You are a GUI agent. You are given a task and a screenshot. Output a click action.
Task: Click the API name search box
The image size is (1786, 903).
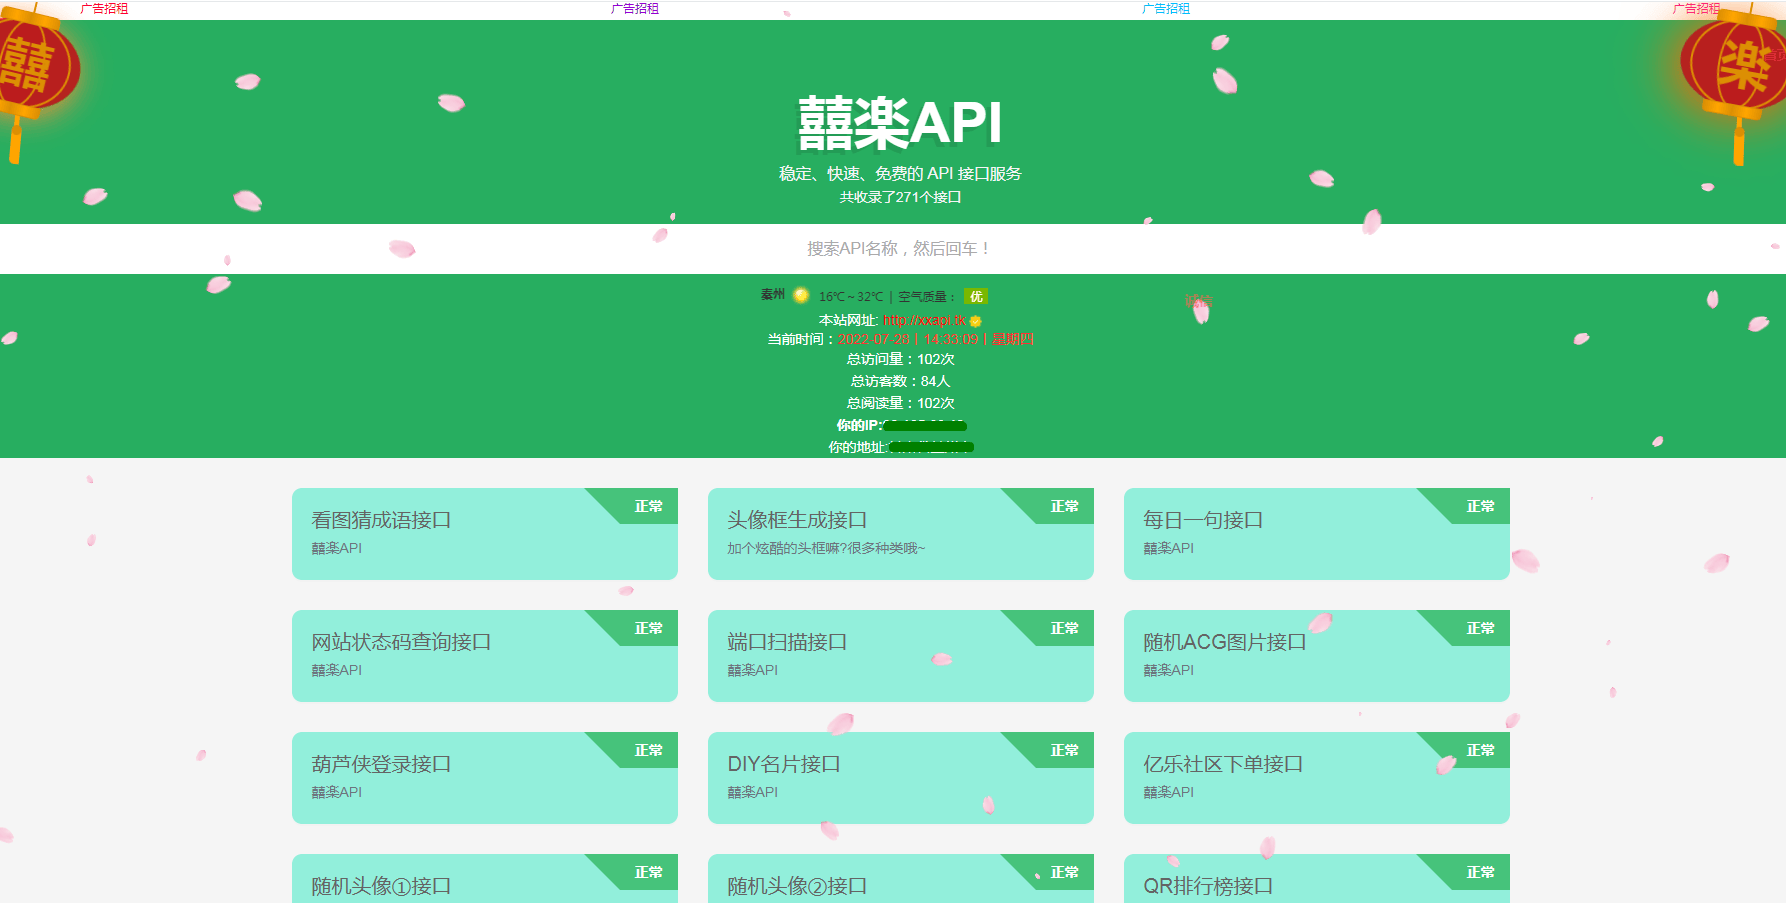click(x=893, y=248)
